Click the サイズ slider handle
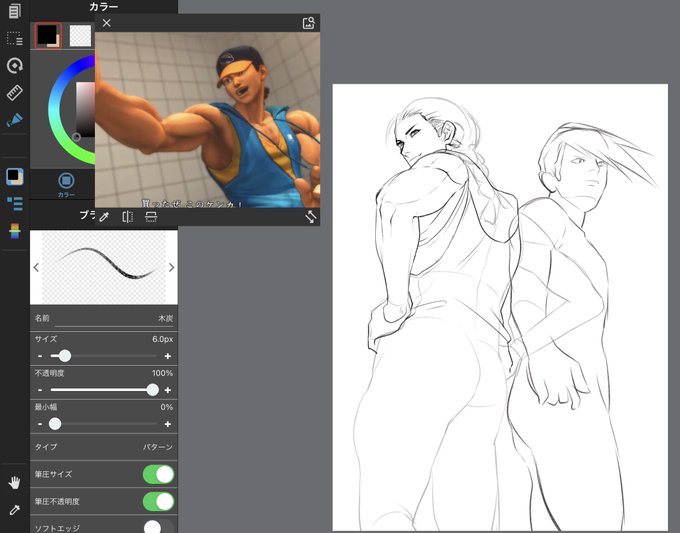The height and width of the screenshot is (533, 680). [x=65, y=356]
